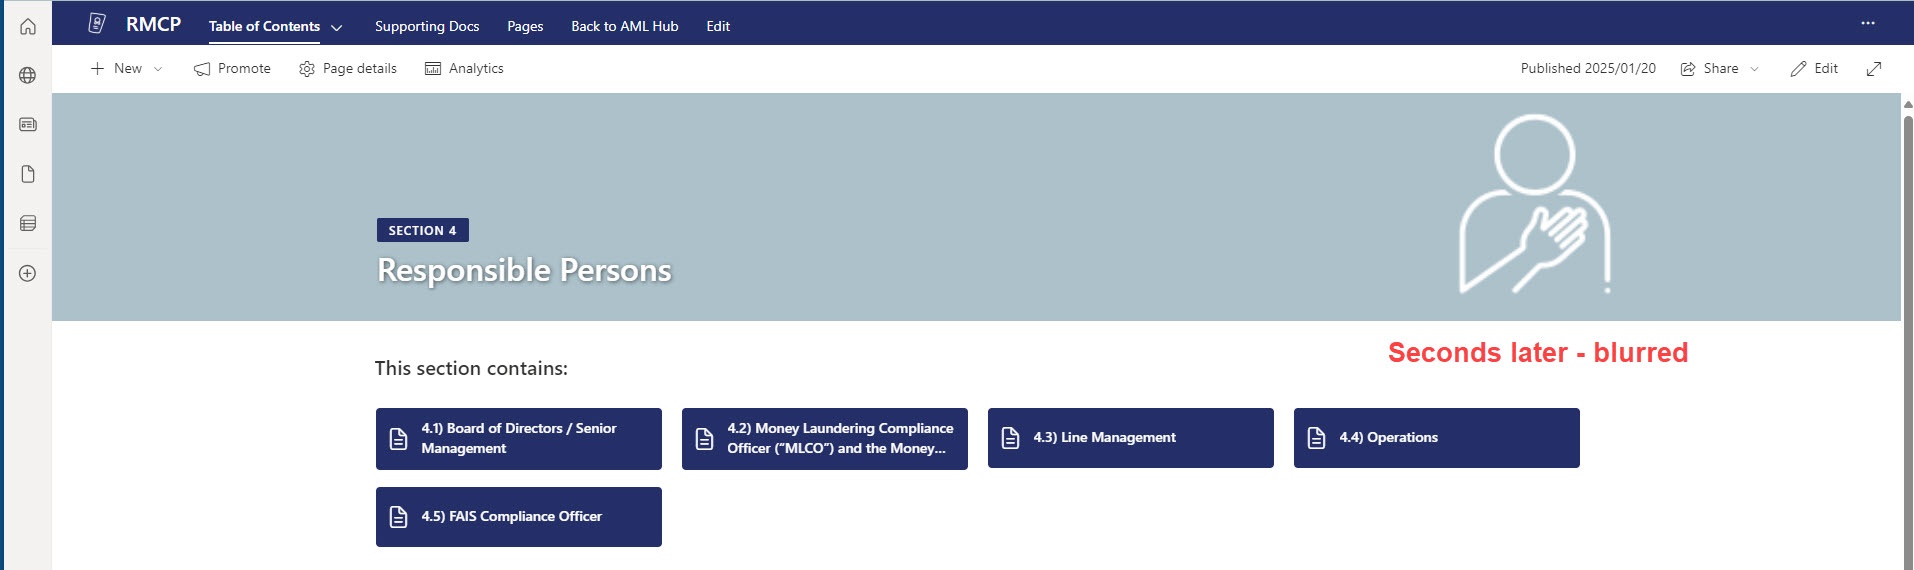Open 4.1) Board of Directors / Senior Management link
This screenshot has height=570, width=1914.
tap(519, 438)
